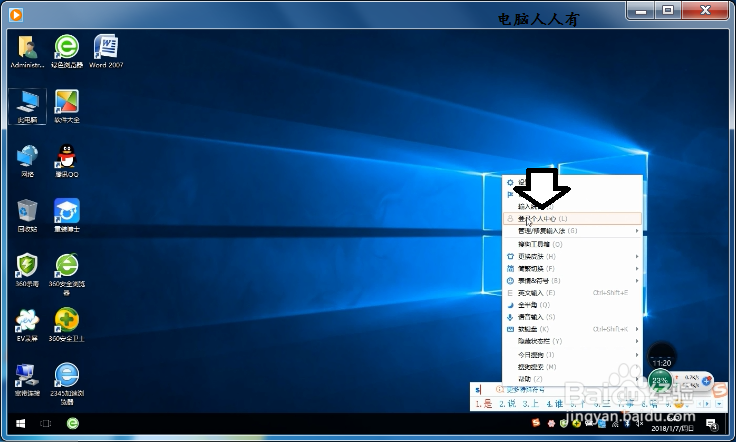This screenshot has width=736, height=442.
Task: Launch EV录屏 screen recorder shortcut
Action: coord(27,325)
